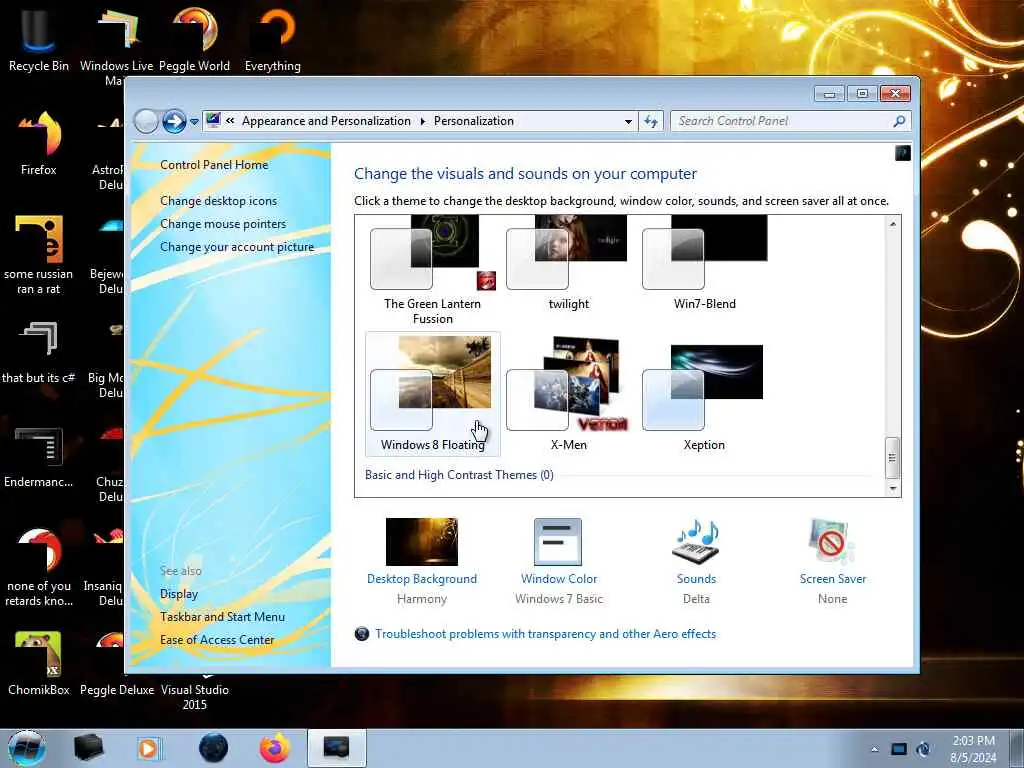Launch Firefox from the desktop
1024x768 pixels.
(x=39, y=142)
